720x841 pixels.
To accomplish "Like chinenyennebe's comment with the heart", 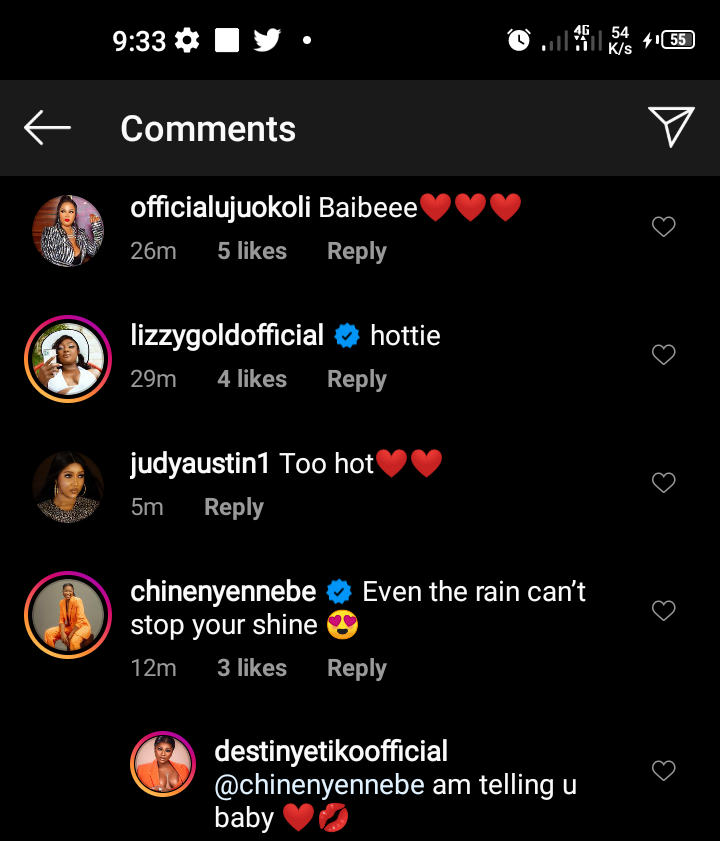I will point(663,610).
